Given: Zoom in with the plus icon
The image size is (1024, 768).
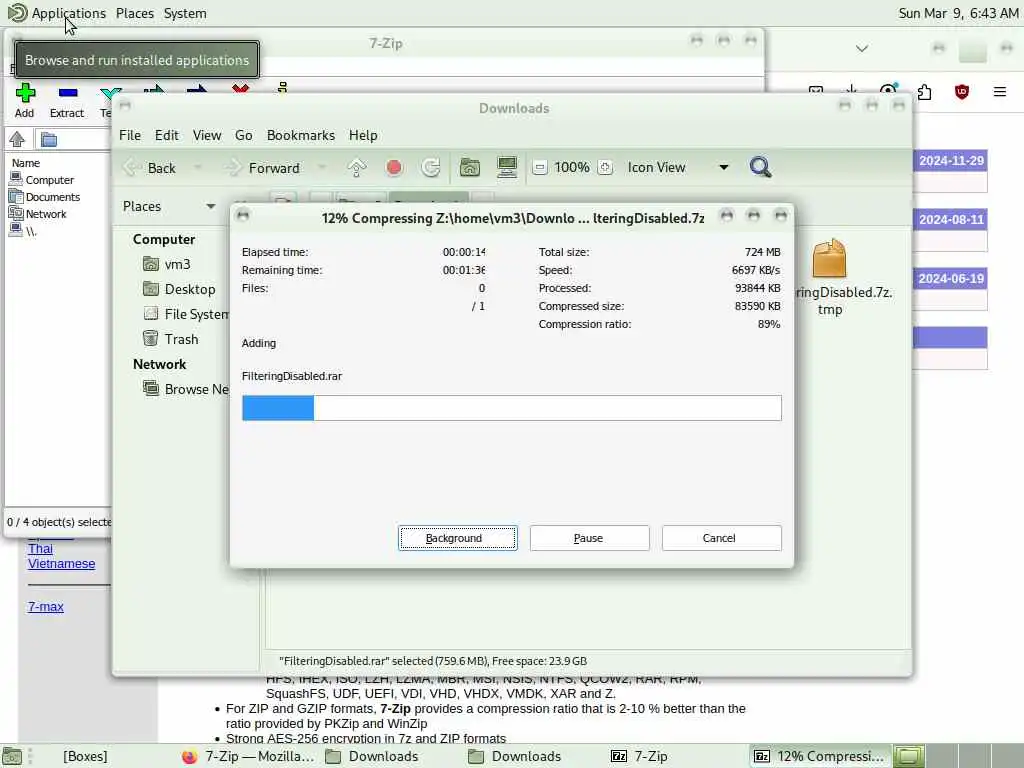Looking at the screenshot, I should coord(605,168).
